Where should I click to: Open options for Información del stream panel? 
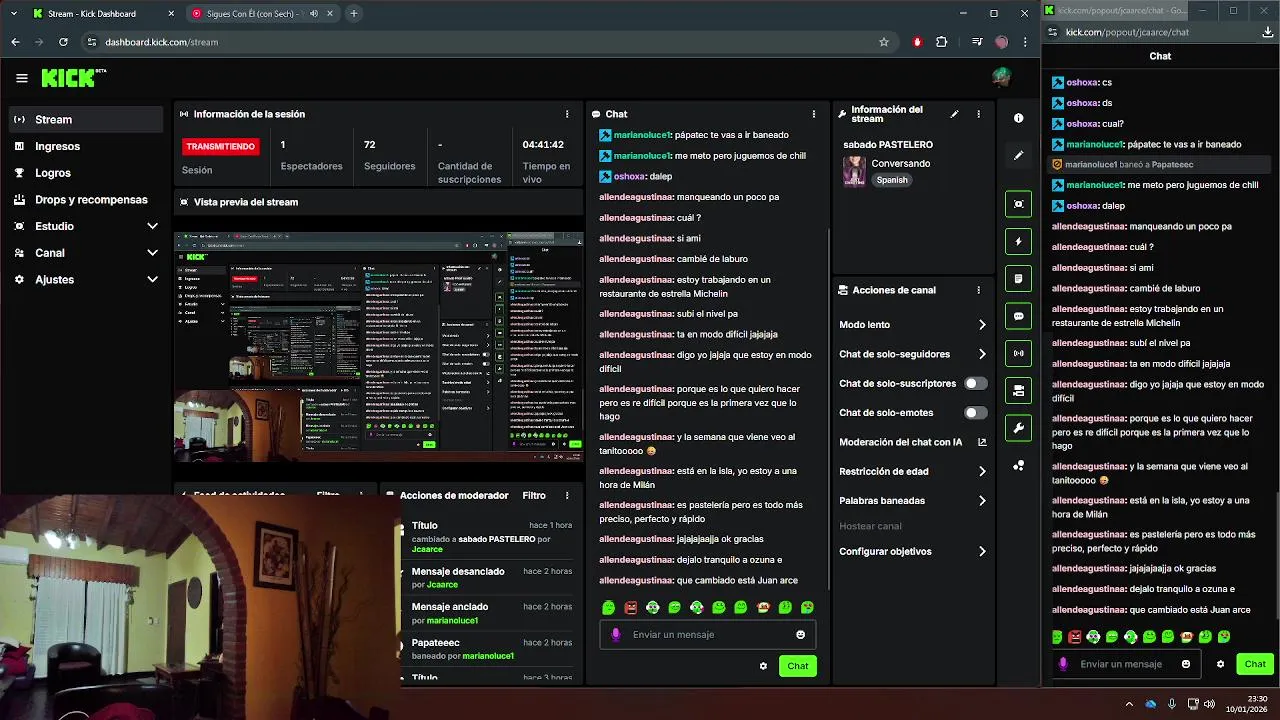pyautogui.click(x=978, y=114)
